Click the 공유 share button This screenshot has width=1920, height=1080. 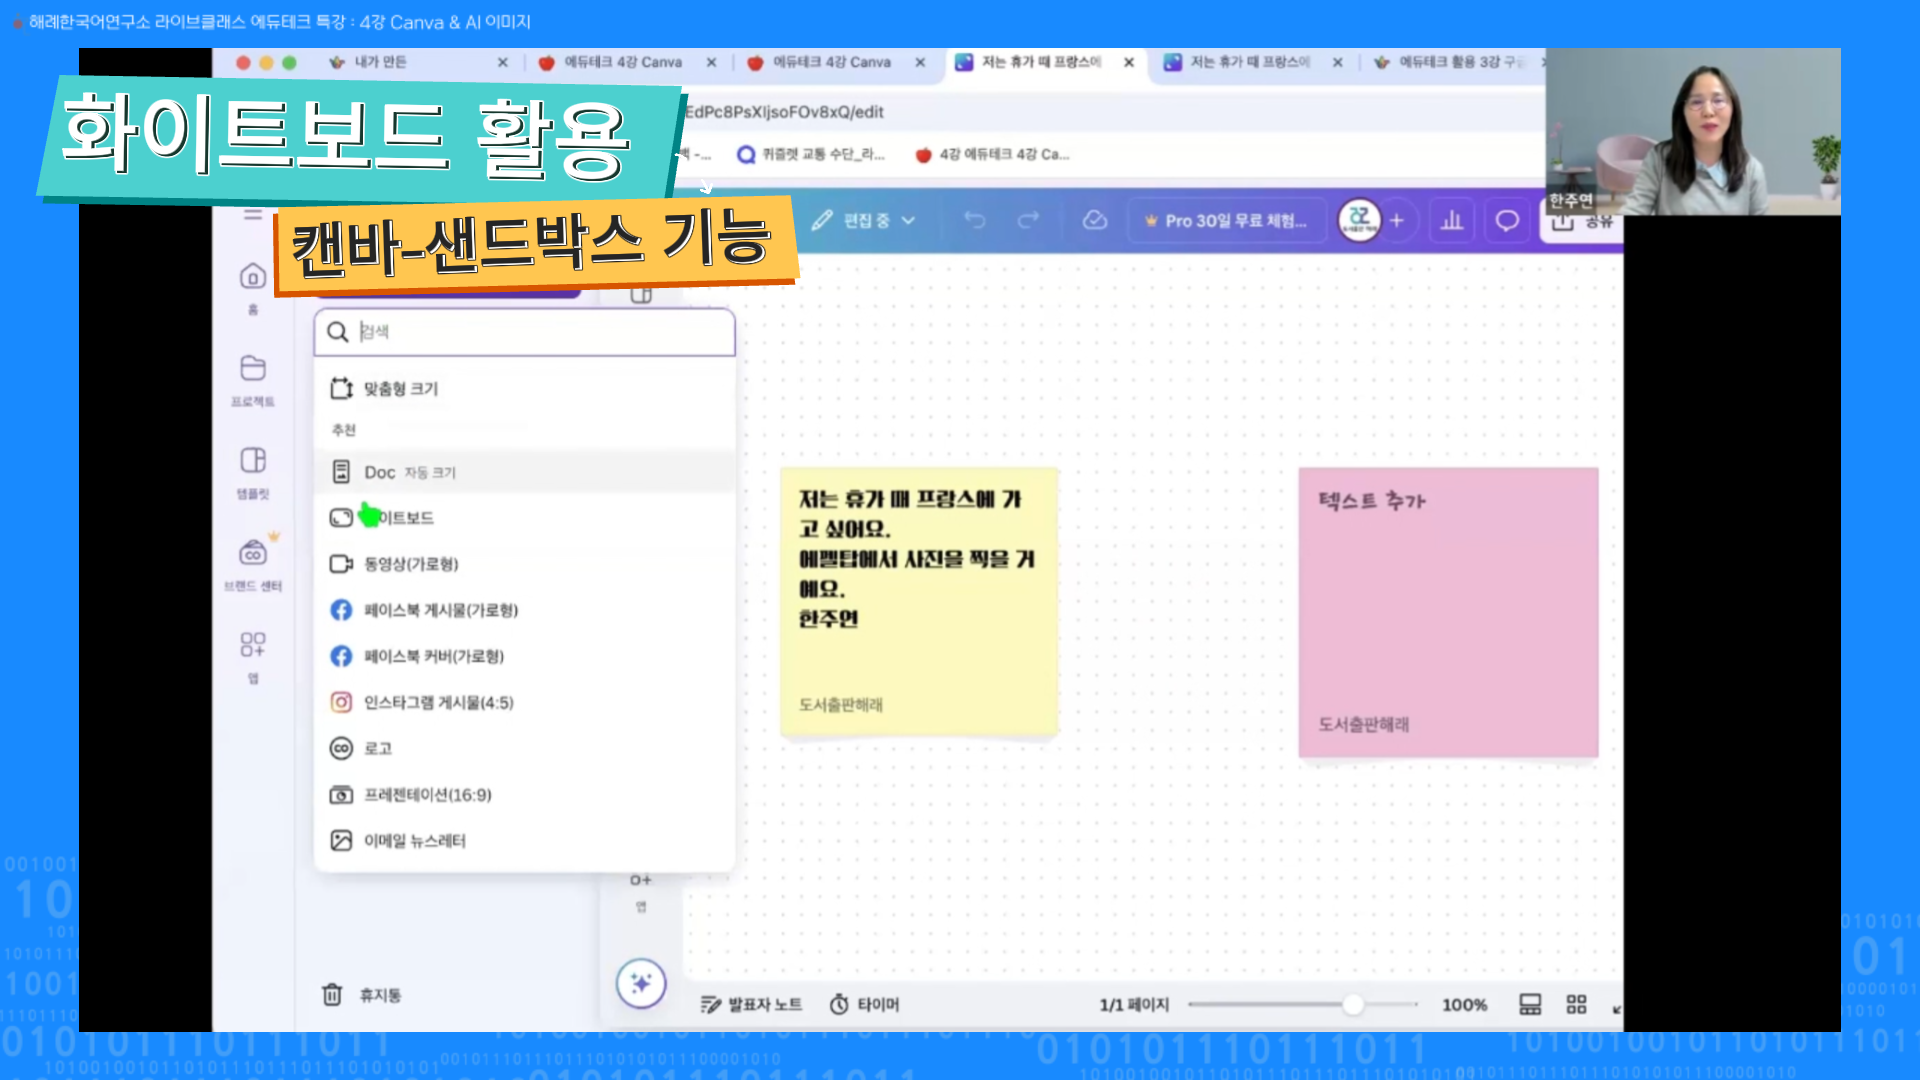1583,222
